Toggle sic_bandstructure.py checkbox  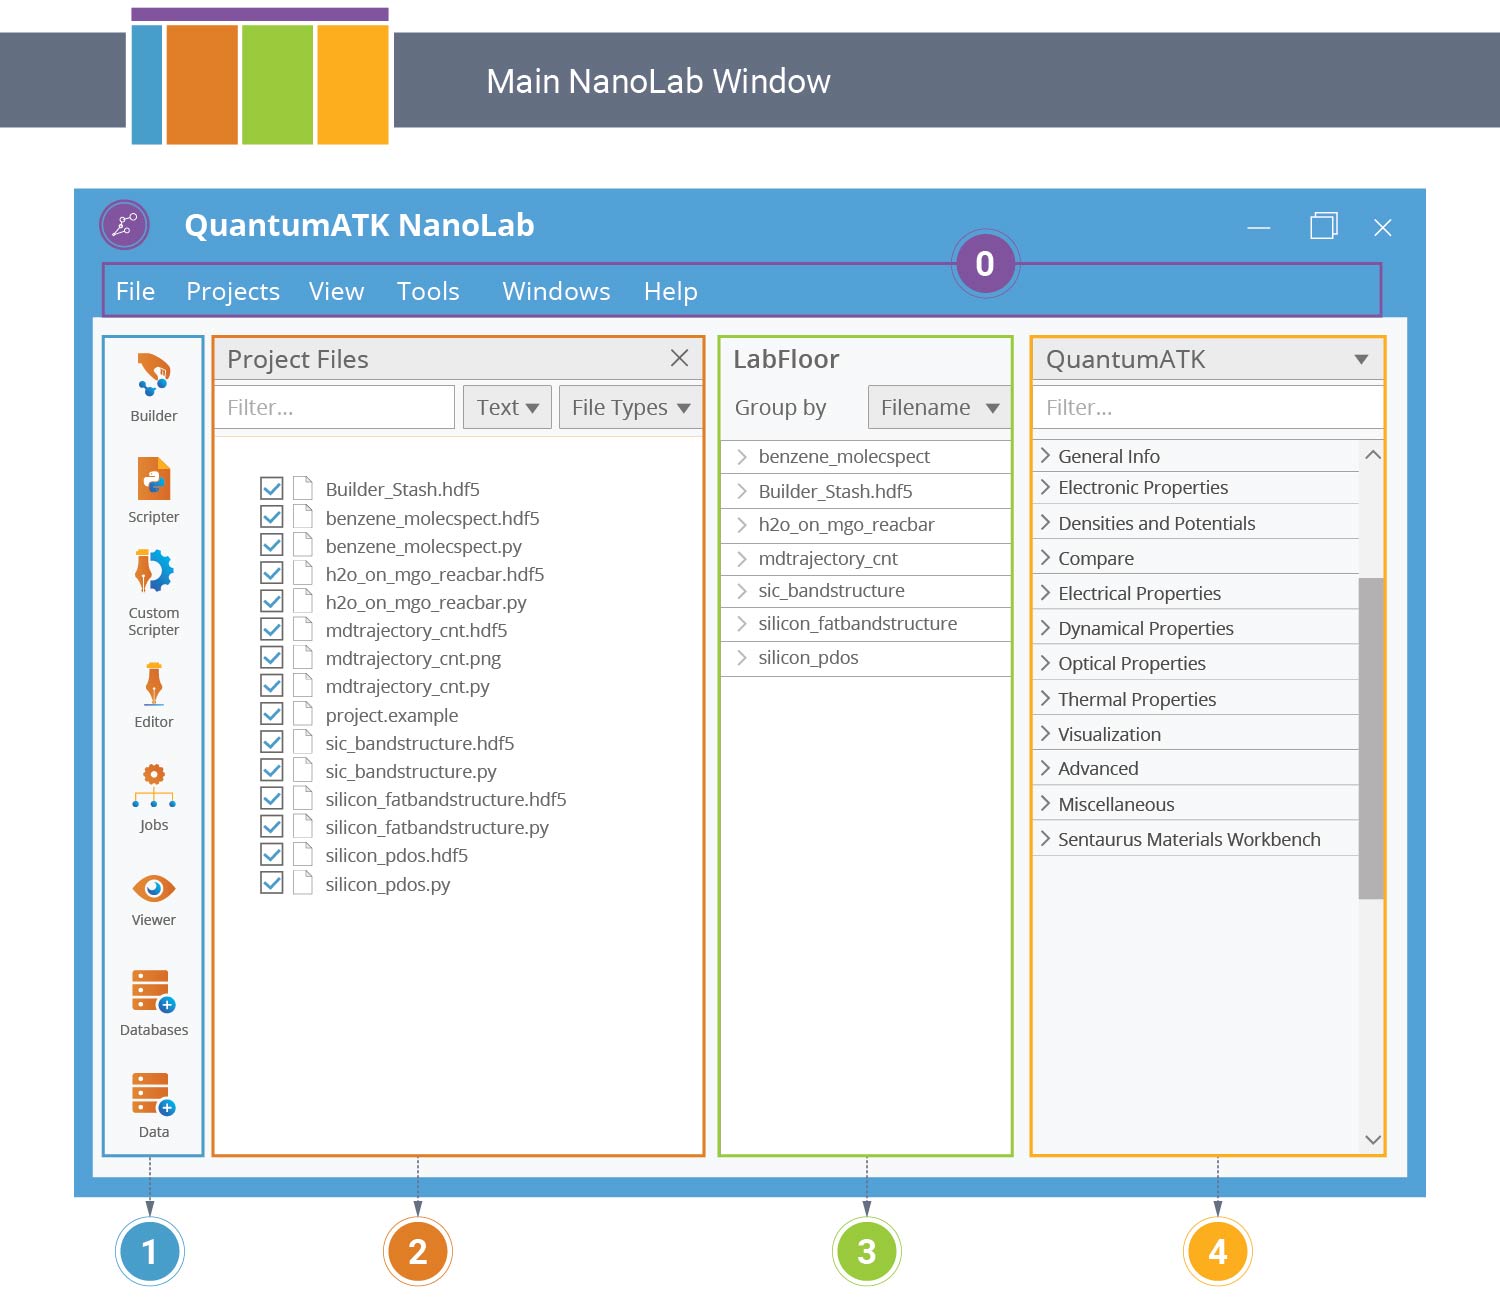[271, 770]
